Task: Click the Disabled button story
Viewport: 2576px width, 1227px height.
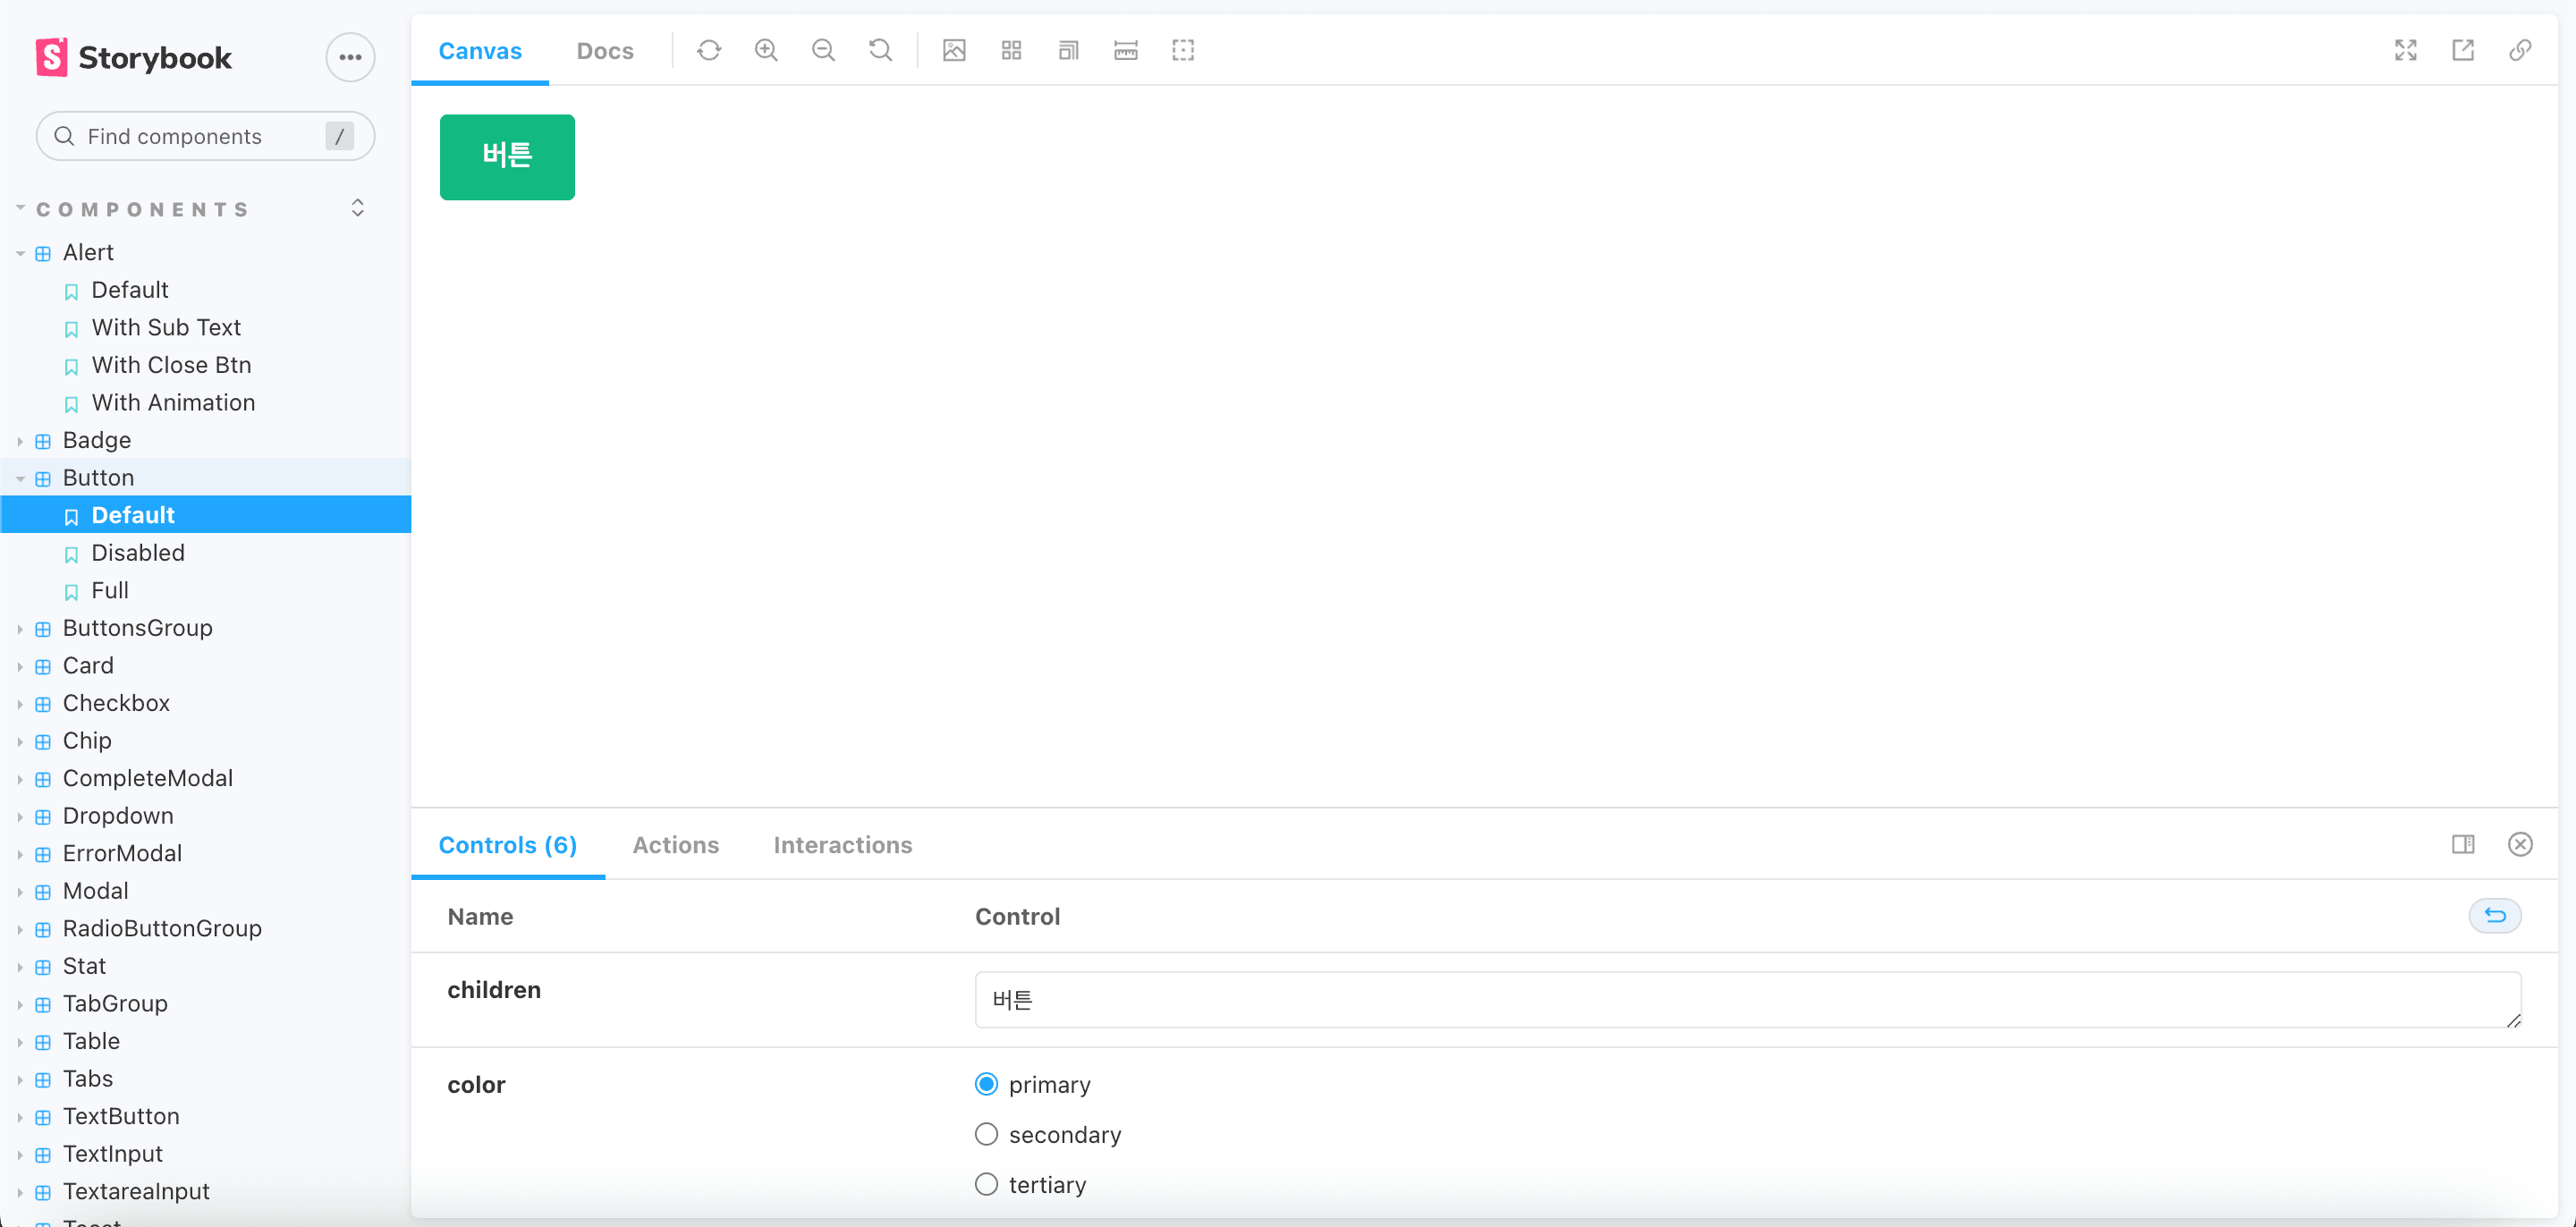Action: (138, 552)
